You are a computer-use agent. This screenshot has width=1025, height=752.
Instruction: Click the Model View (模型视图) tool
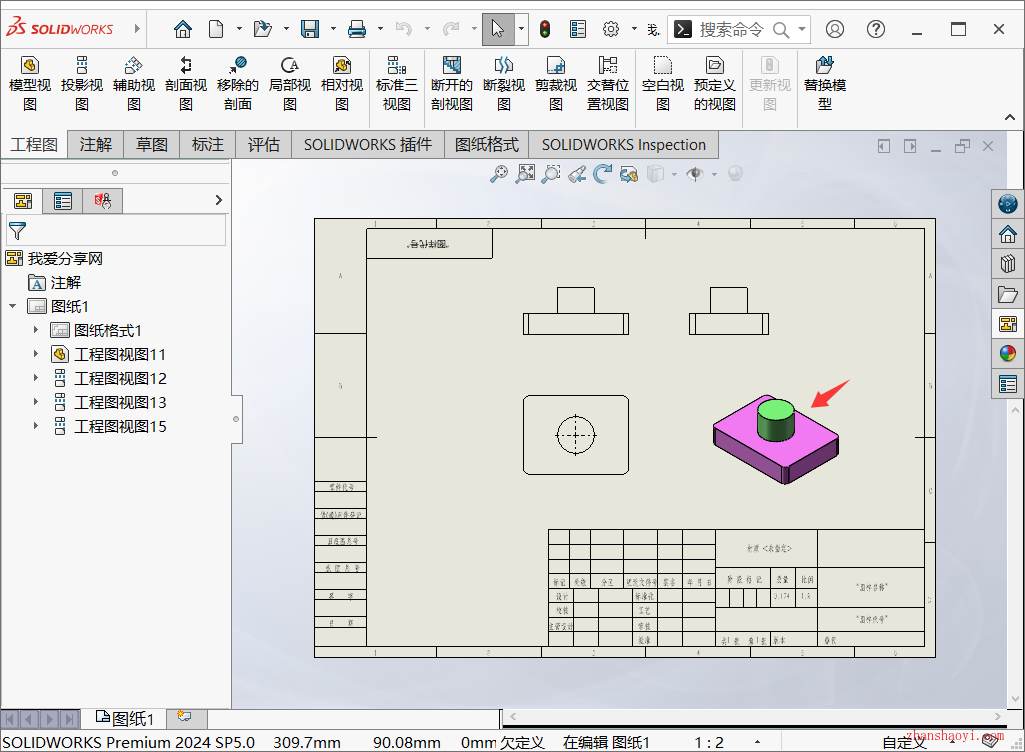pyautogui.click(x=29, y=84)
